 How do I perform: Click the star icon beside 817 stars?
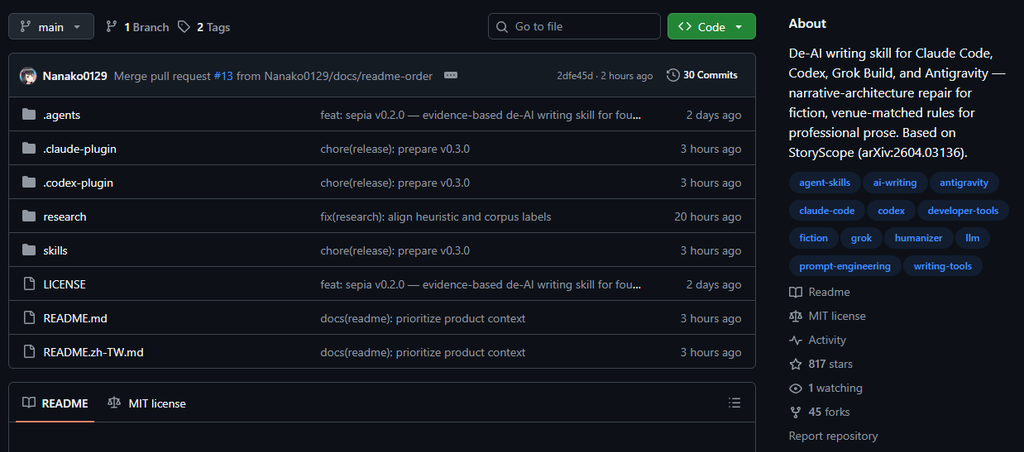[x=795, y=364]
